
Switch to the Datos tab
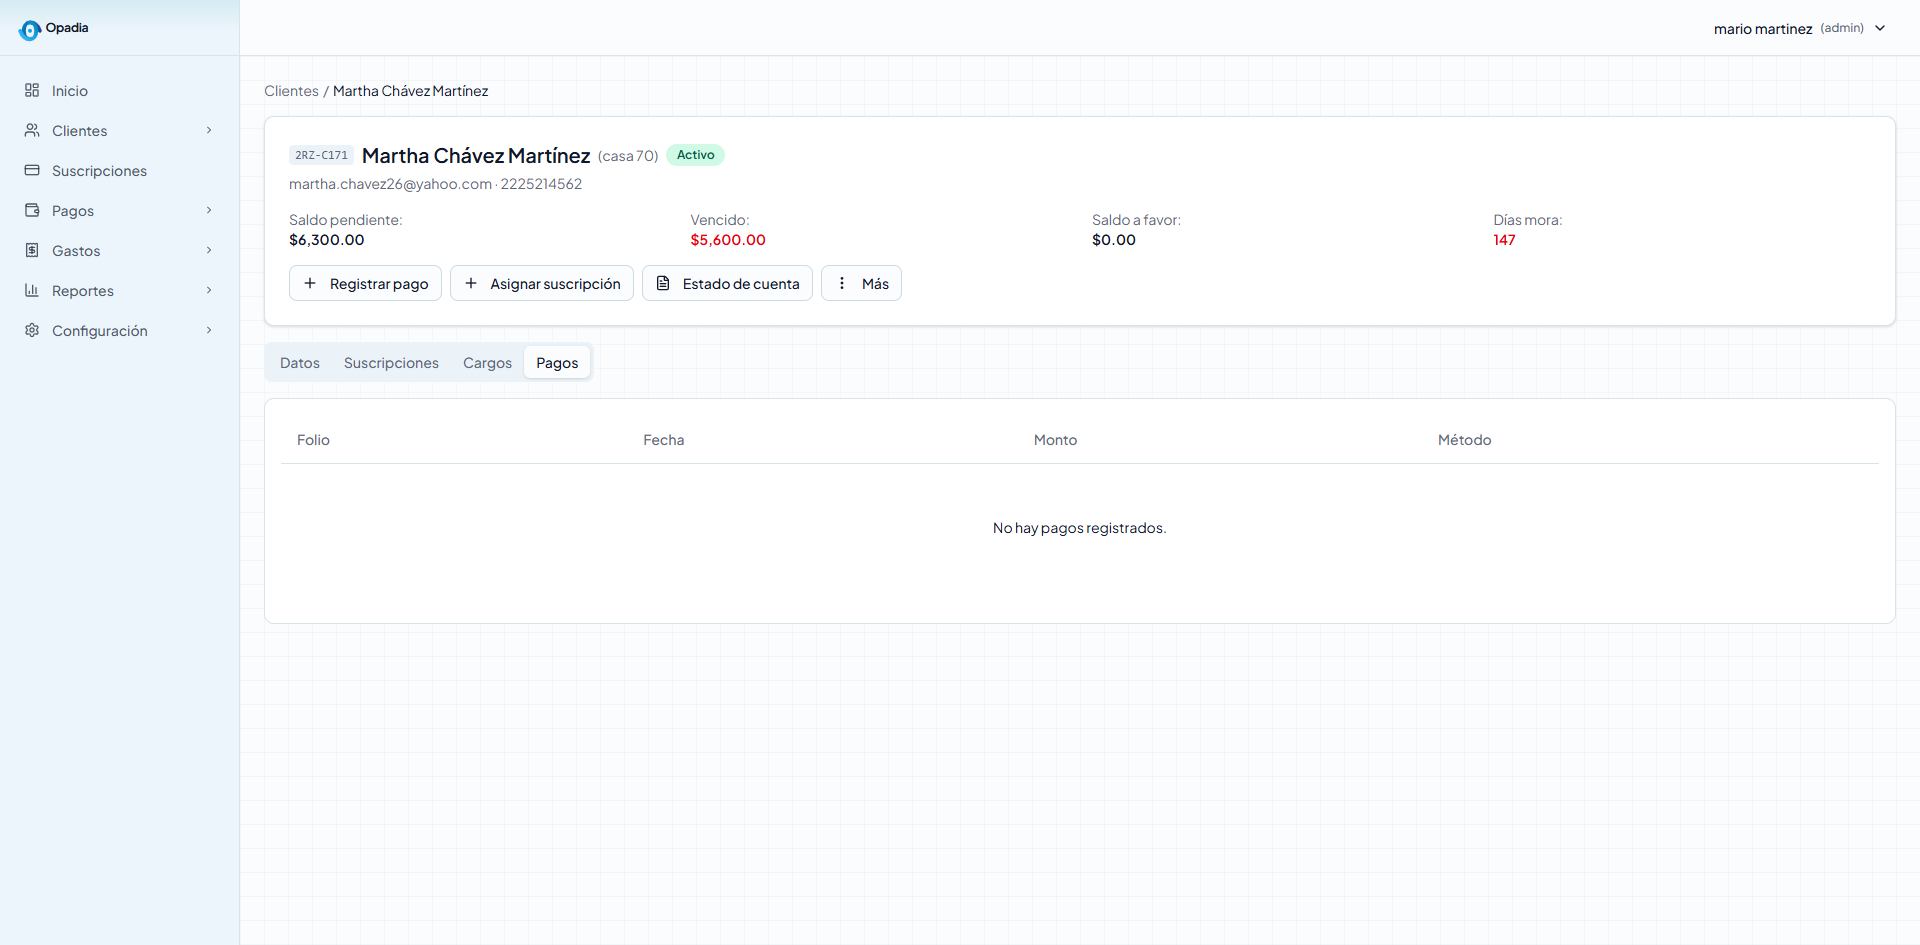300,363
